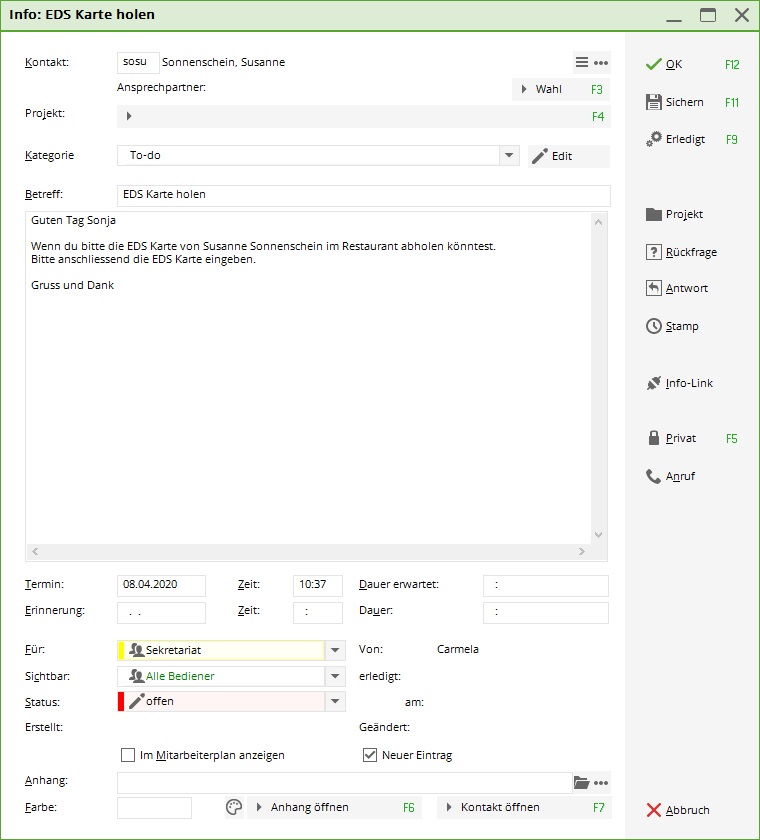Image resolution: width=760 pixels, height=840 pixels.
Task: Open color palette icon next to Farbe
Action: click(232, 807)
